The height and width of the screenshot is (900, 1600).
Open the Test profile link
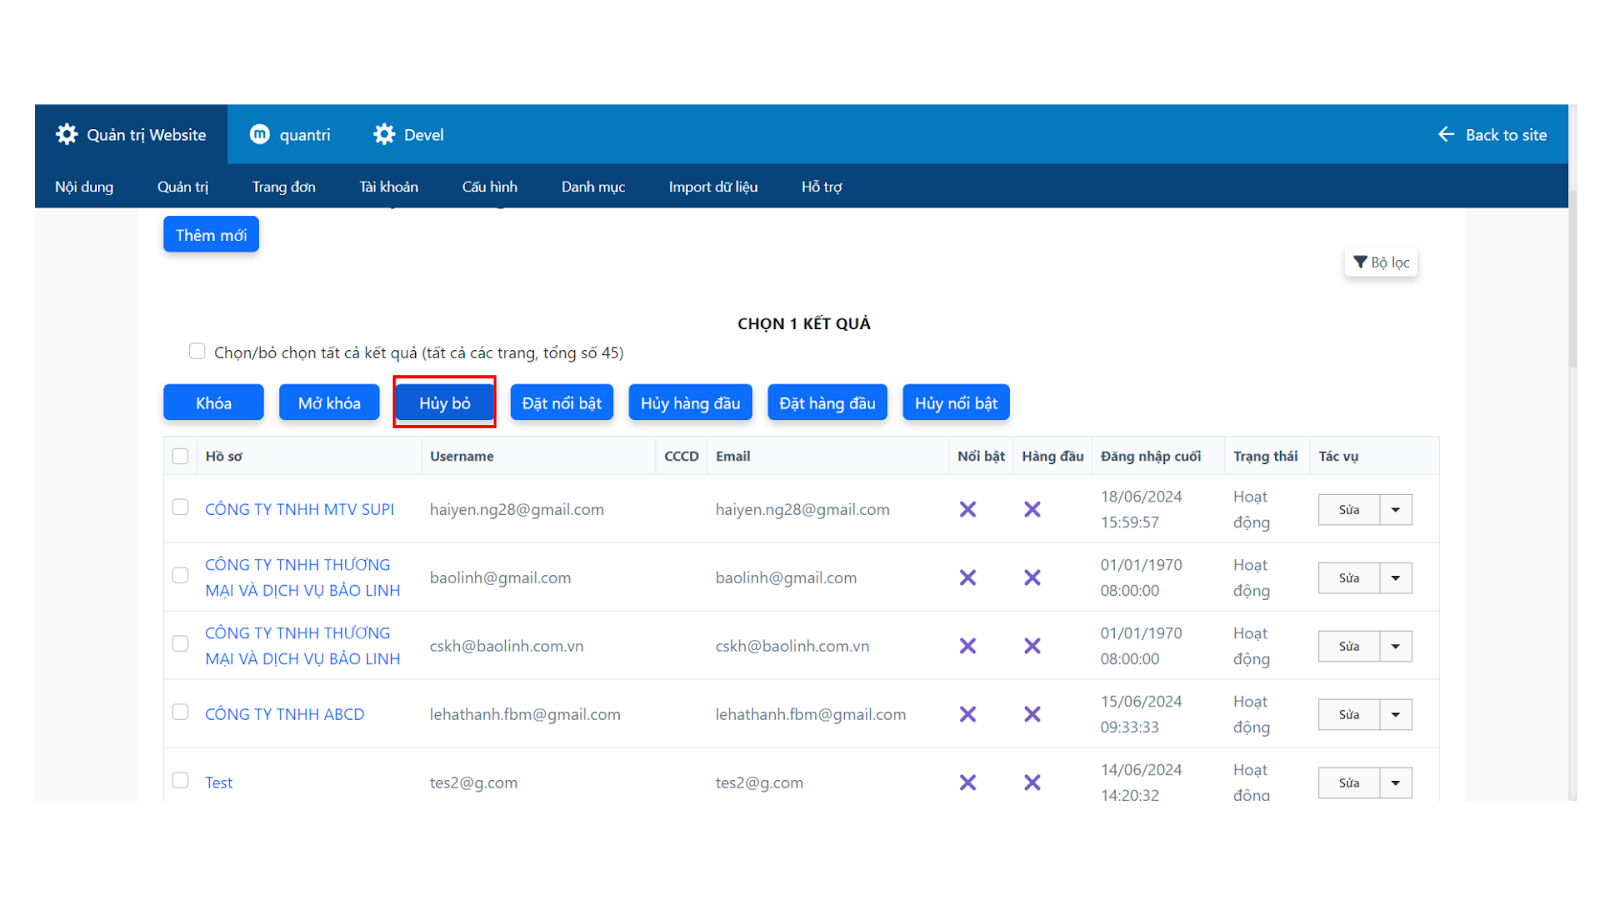pyautogui.click(x=219, y=783)
